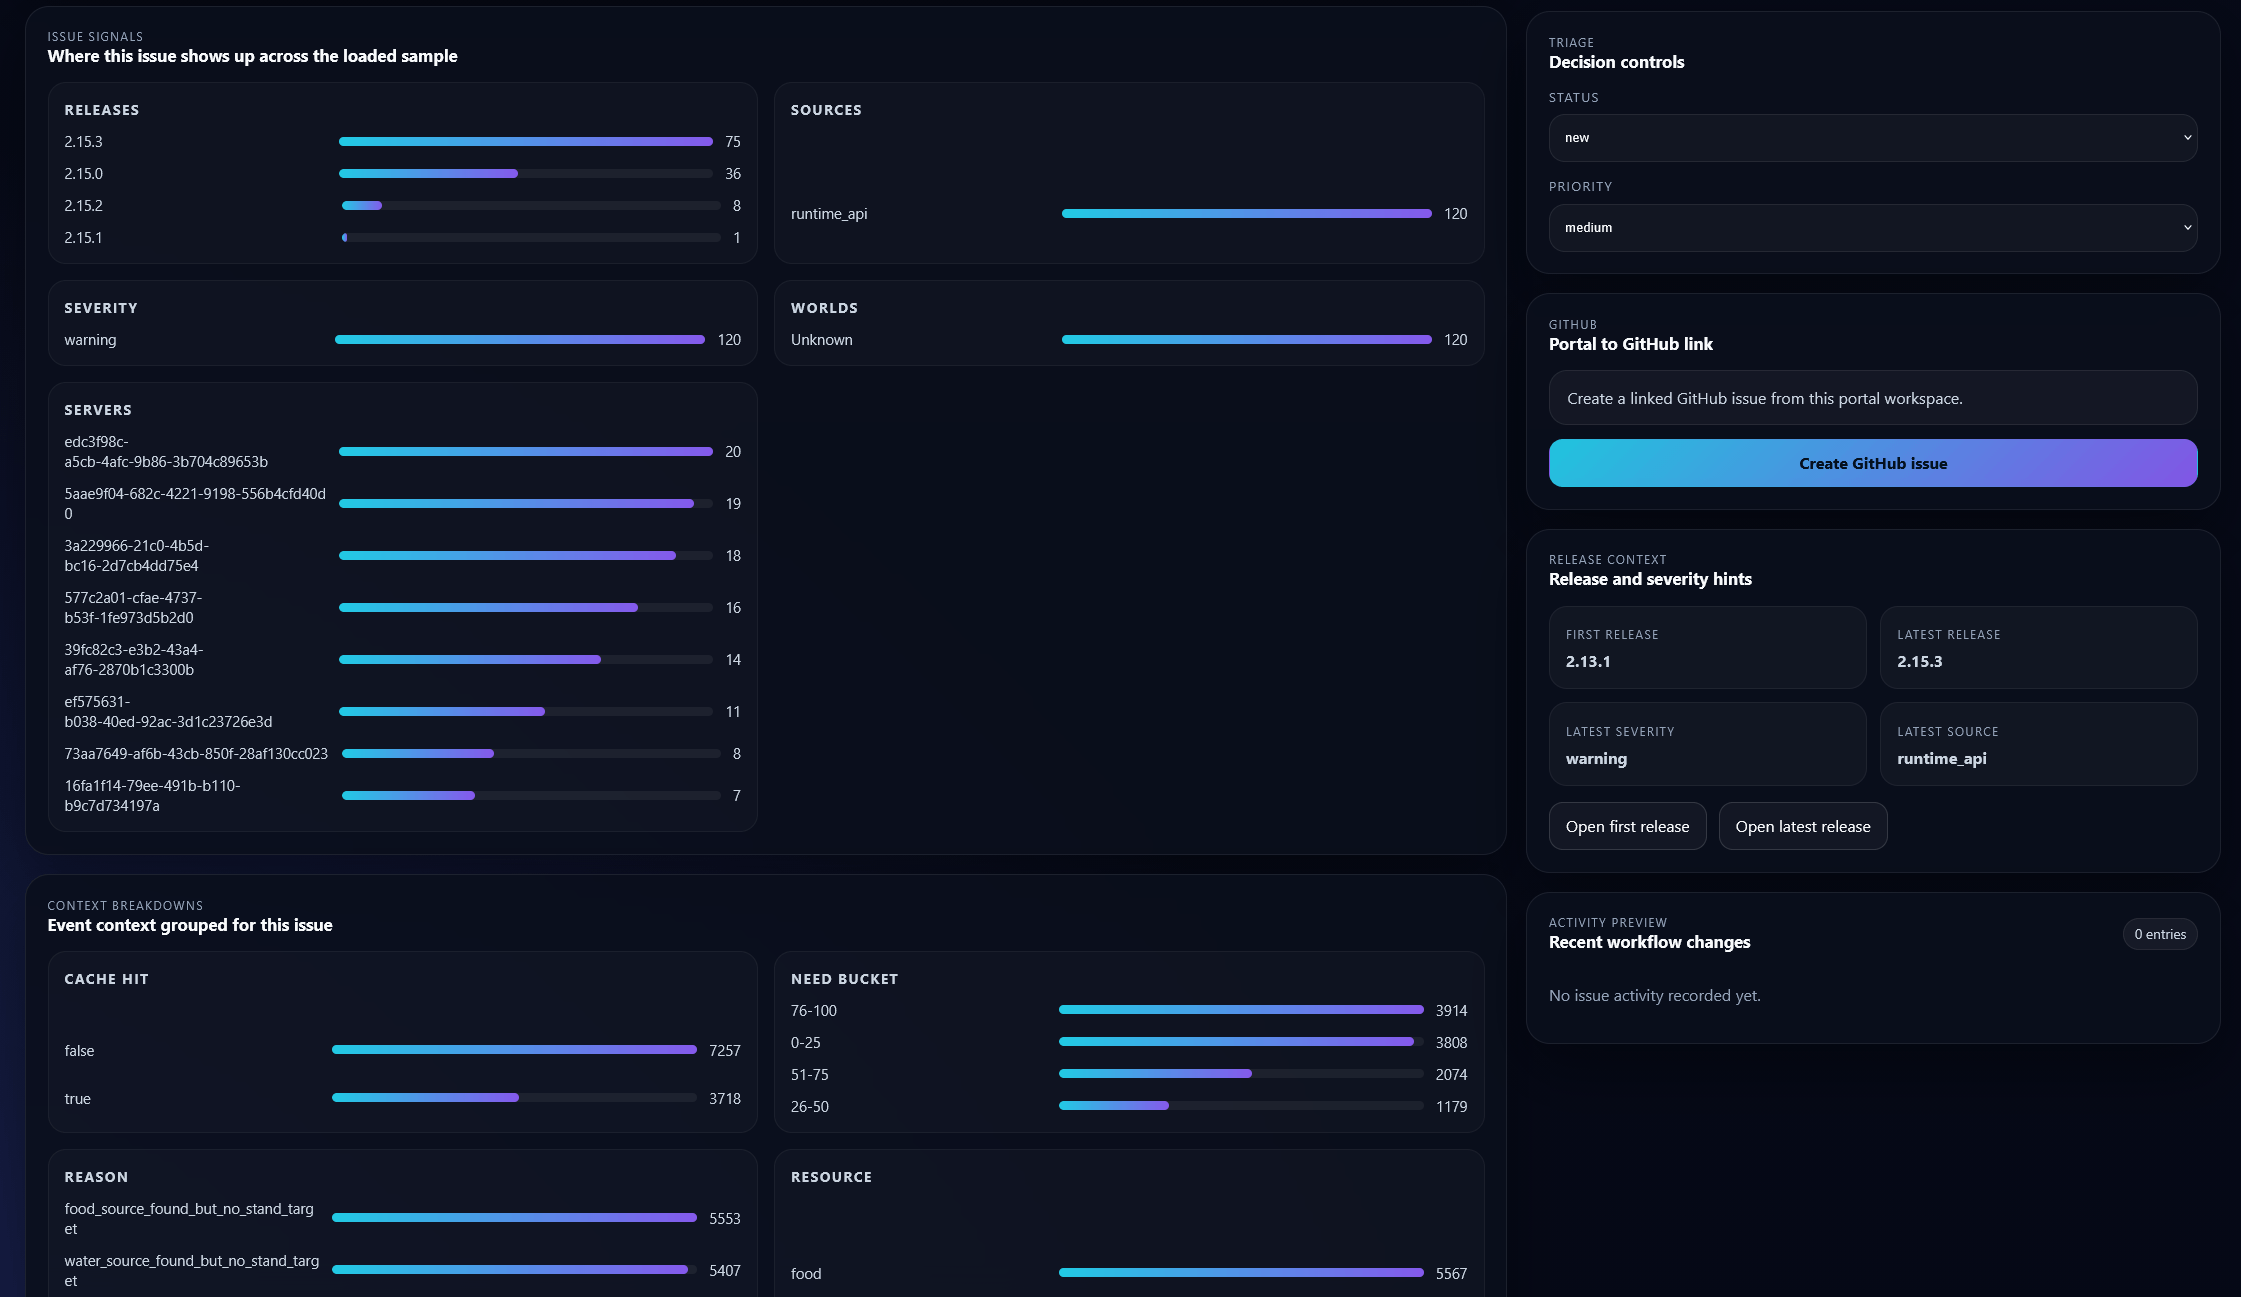Click 'Event context grouped for this issue' heading
This screenshot has height=1297, width=2241.
[x=190, y=925]
